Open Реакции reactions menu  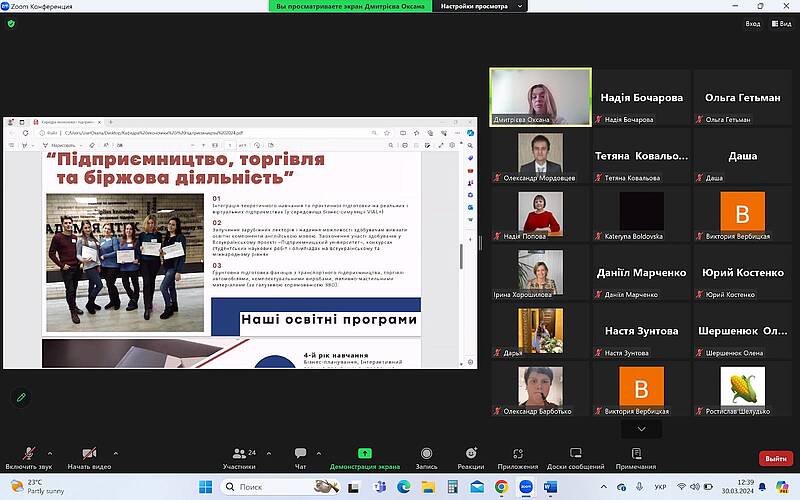470,457
